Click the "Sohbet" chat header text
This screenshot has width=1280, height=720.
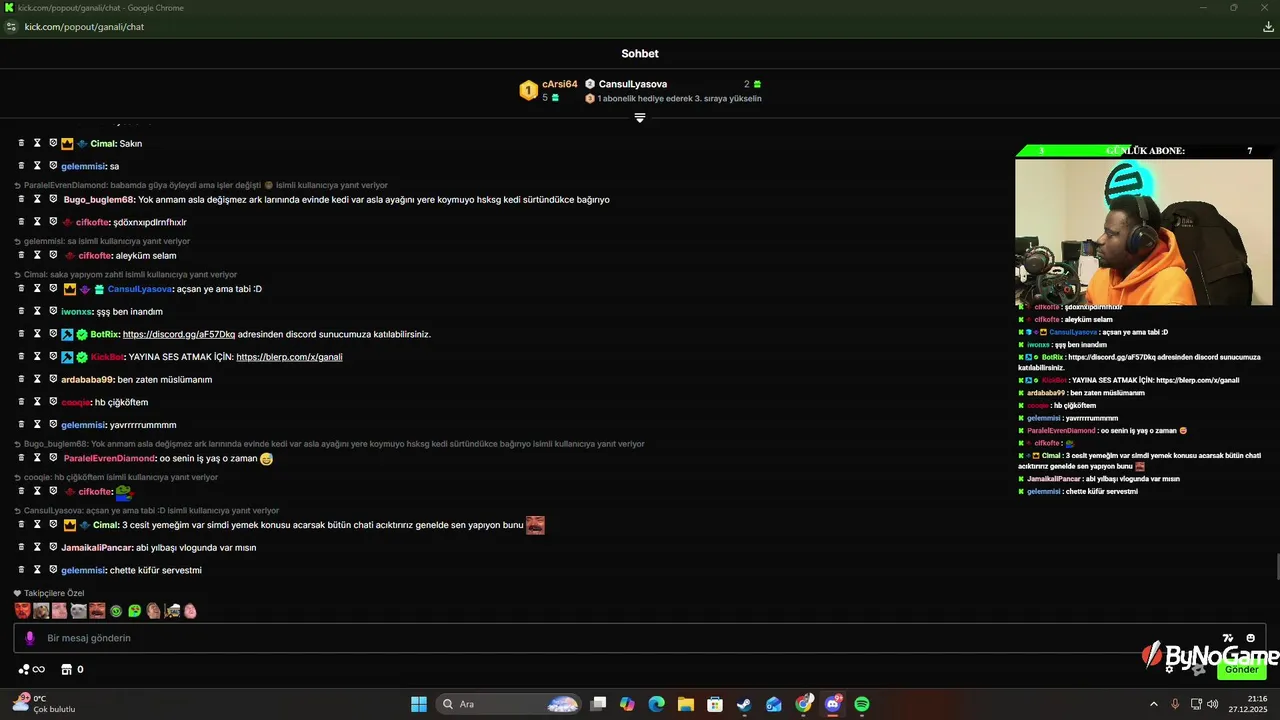tap(640, 54)
